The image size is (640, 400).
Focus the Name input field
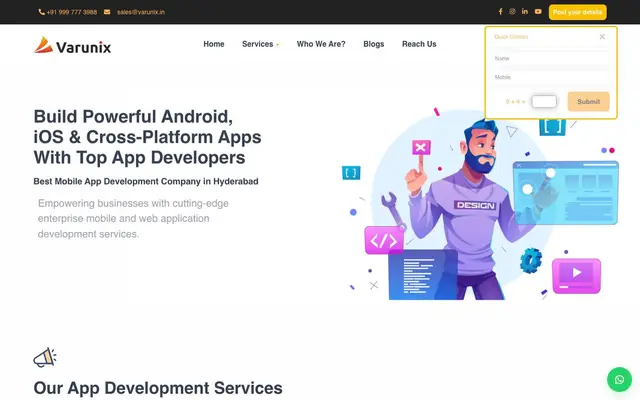[551, 59]
